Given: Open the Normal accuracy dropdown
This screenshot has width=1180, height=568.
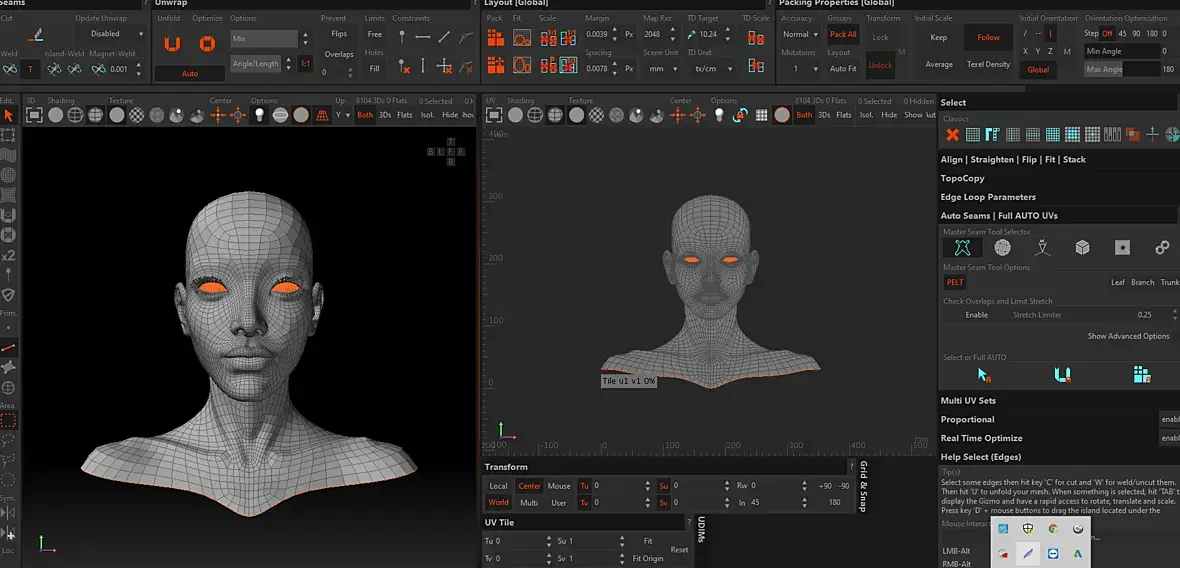Looking at the screenshot, I should click(x=799, y=34).
